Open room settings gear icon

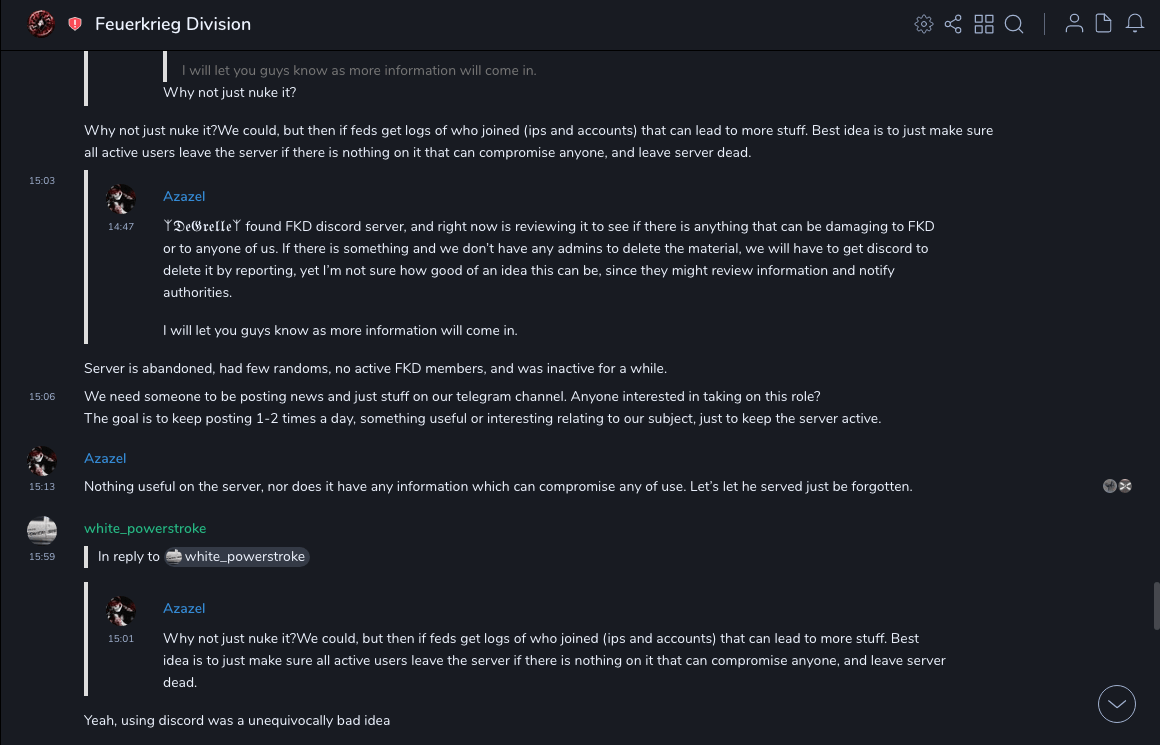(923, 24)
